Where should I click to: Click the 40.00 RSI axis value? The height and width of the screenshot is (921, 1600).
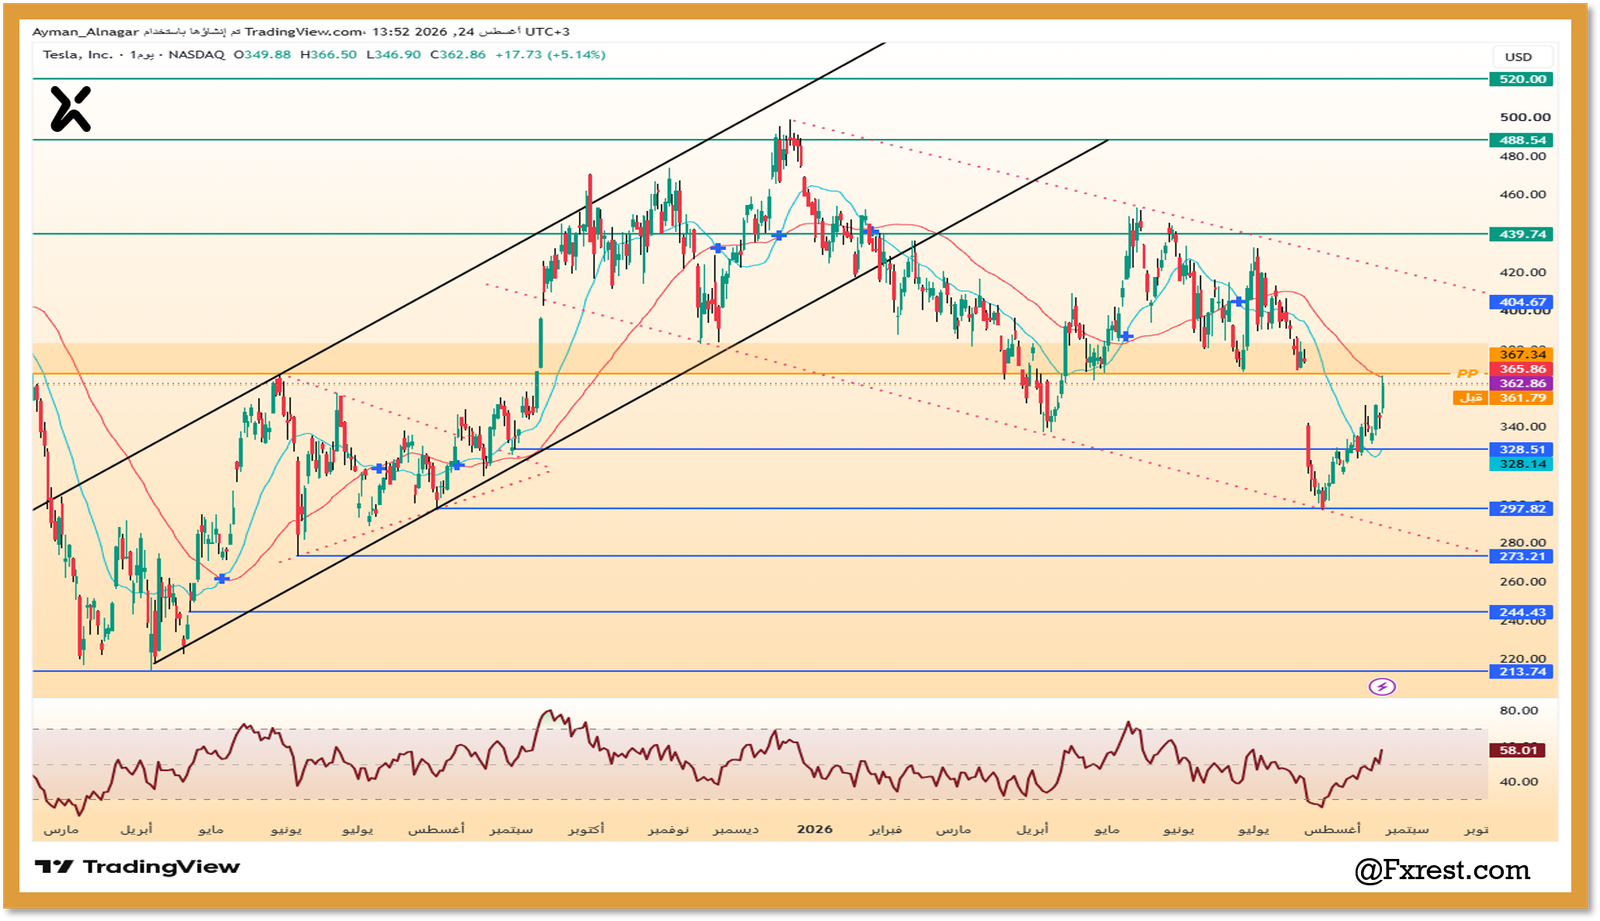coord(1519,782)
